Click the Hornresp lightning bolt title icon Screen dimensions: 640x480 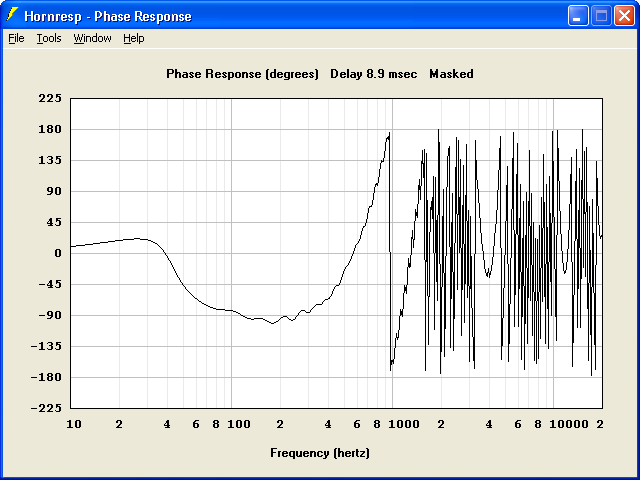point(12,15)
